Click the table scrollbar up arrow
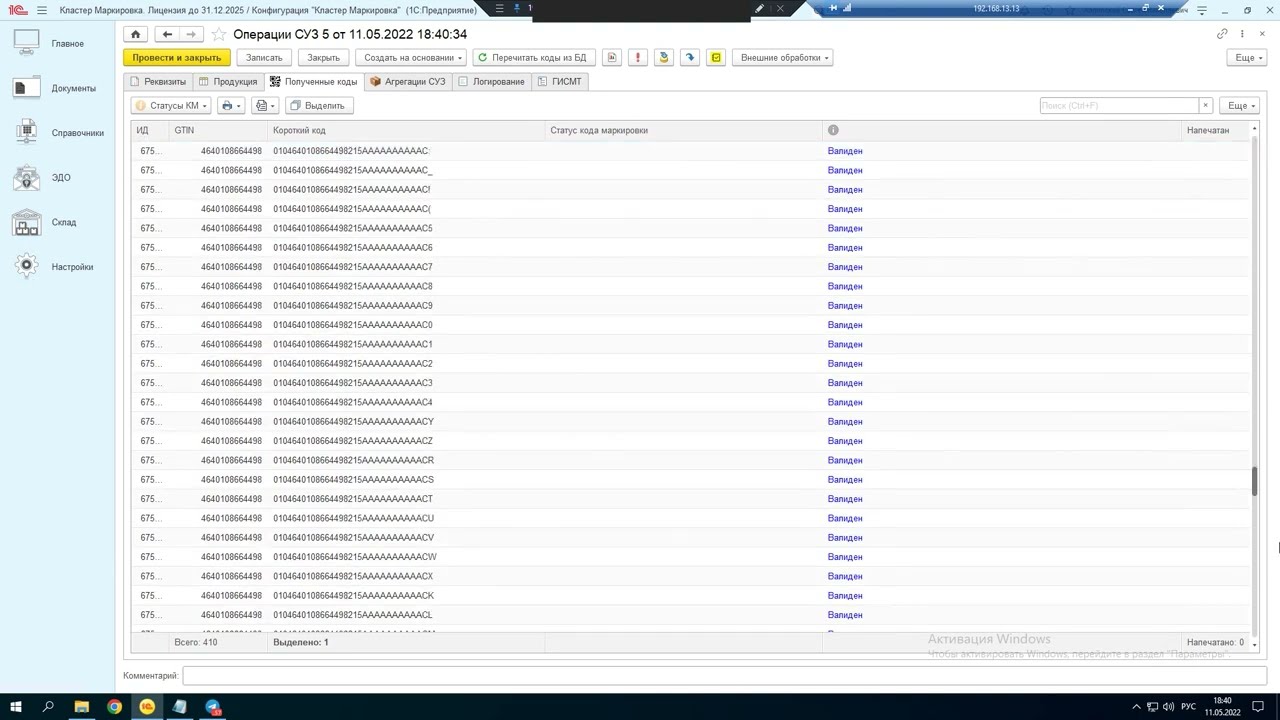Screen dimensions: 1280x720 1254,130
